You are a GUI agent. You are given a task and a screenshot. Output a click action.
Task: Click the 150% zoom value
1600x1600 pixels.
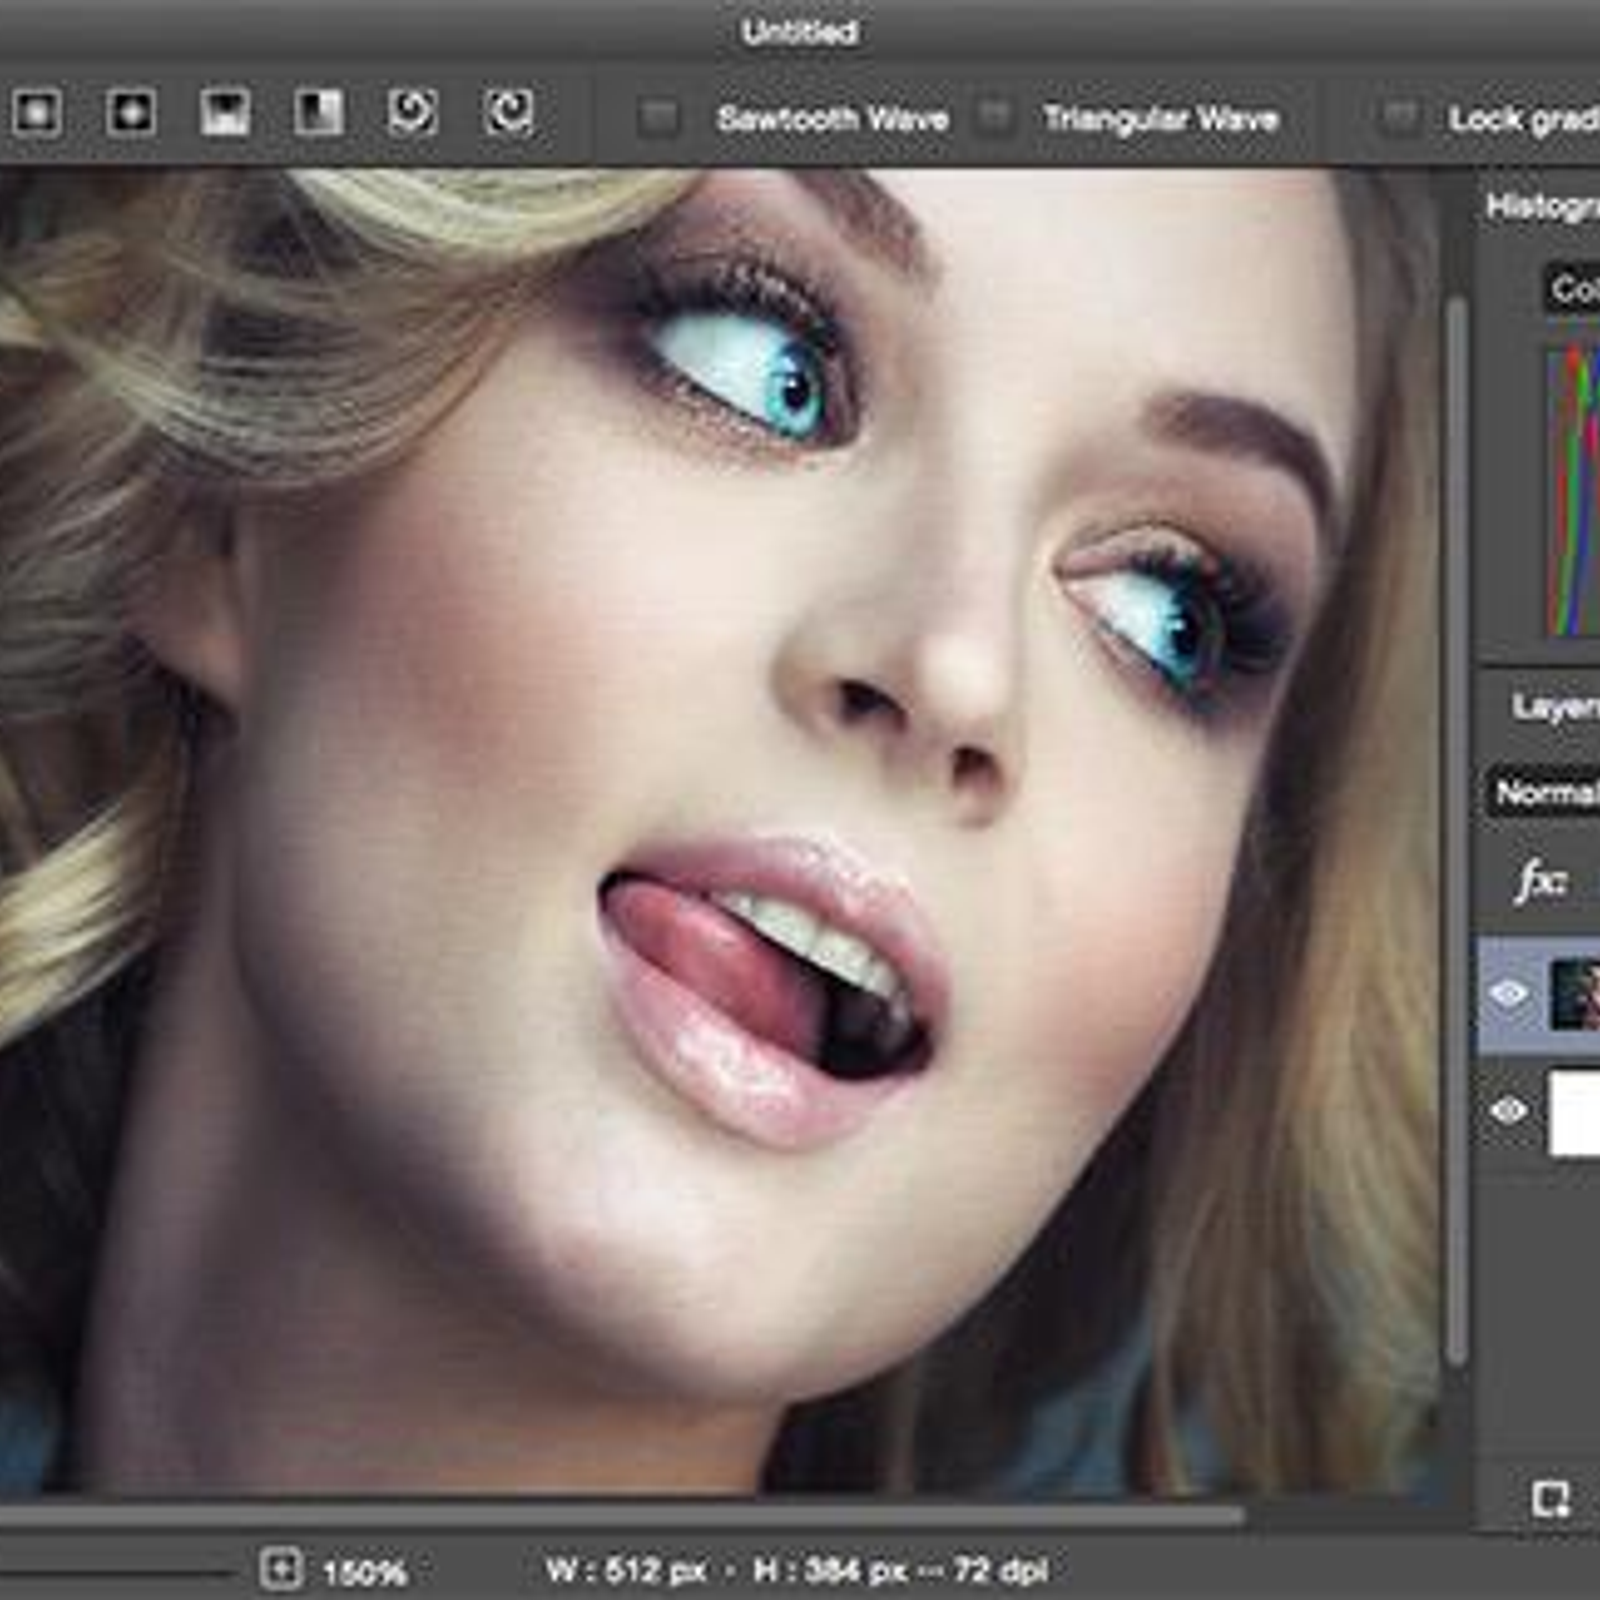[x=365, y=1573]
